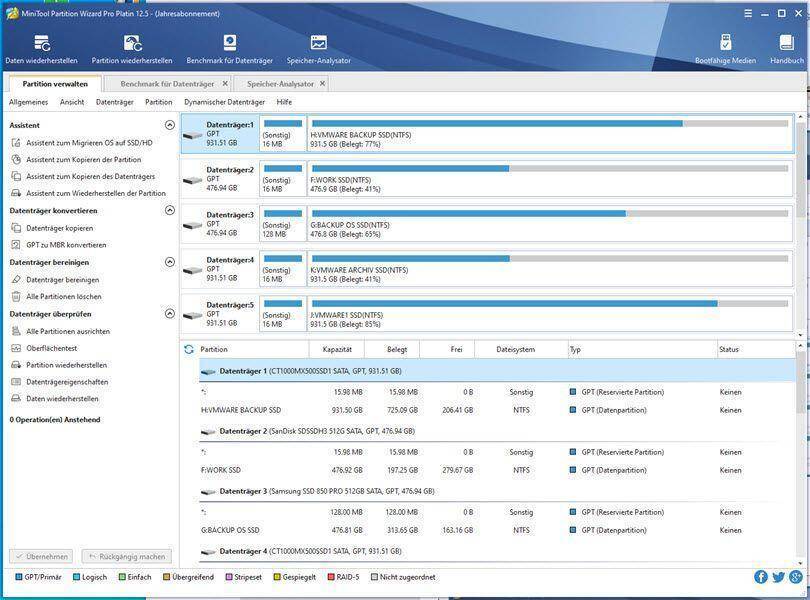Open Speicher-Analysator toolbar icon
This screenshot has width=810, height=600.
(x=318, y=48)
